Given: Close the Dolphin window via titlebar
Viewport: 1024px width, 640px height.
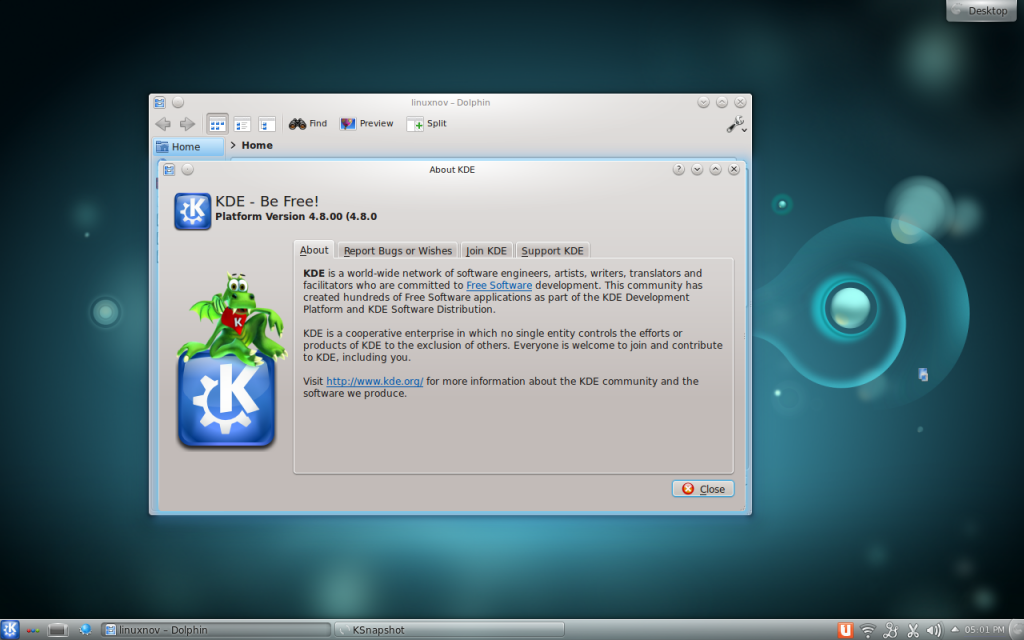Looking at the screenshot, I should 740,103.
